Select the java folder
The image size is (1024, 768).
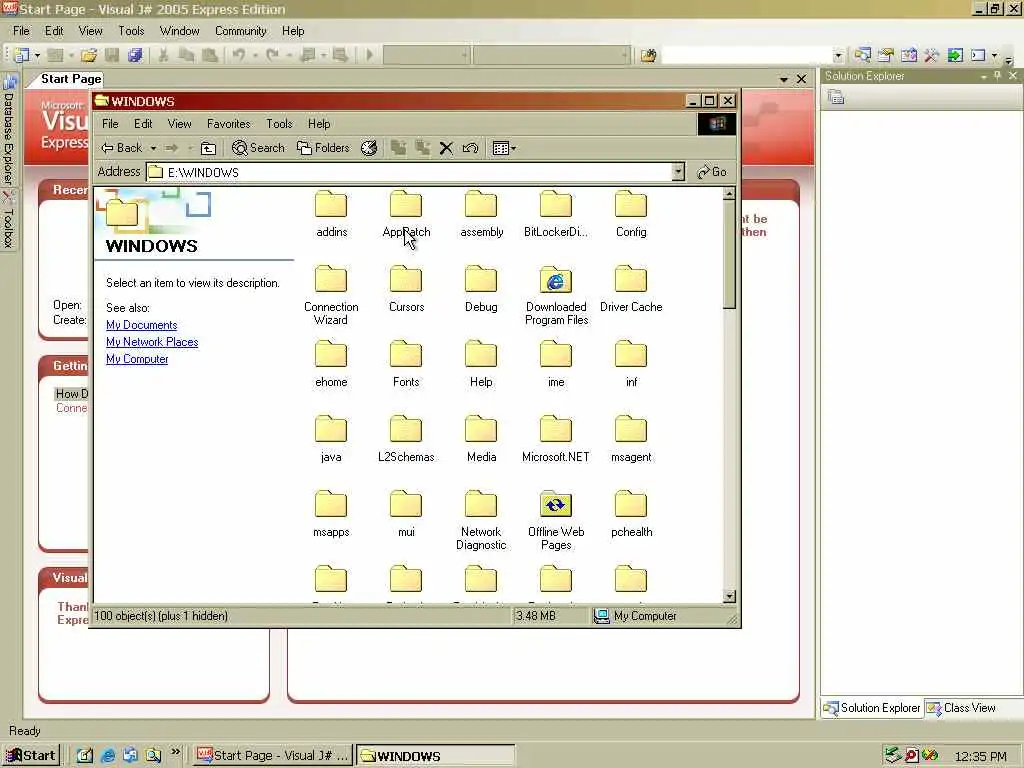click(x=331, y=439)
